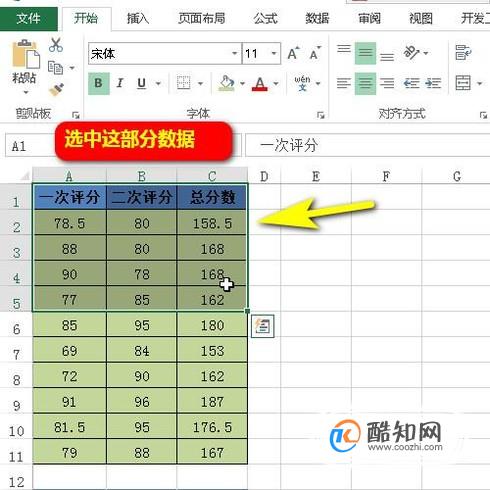Toggle Italic formatting
This screenshot has width=490, height=490.
pos(120,83)
